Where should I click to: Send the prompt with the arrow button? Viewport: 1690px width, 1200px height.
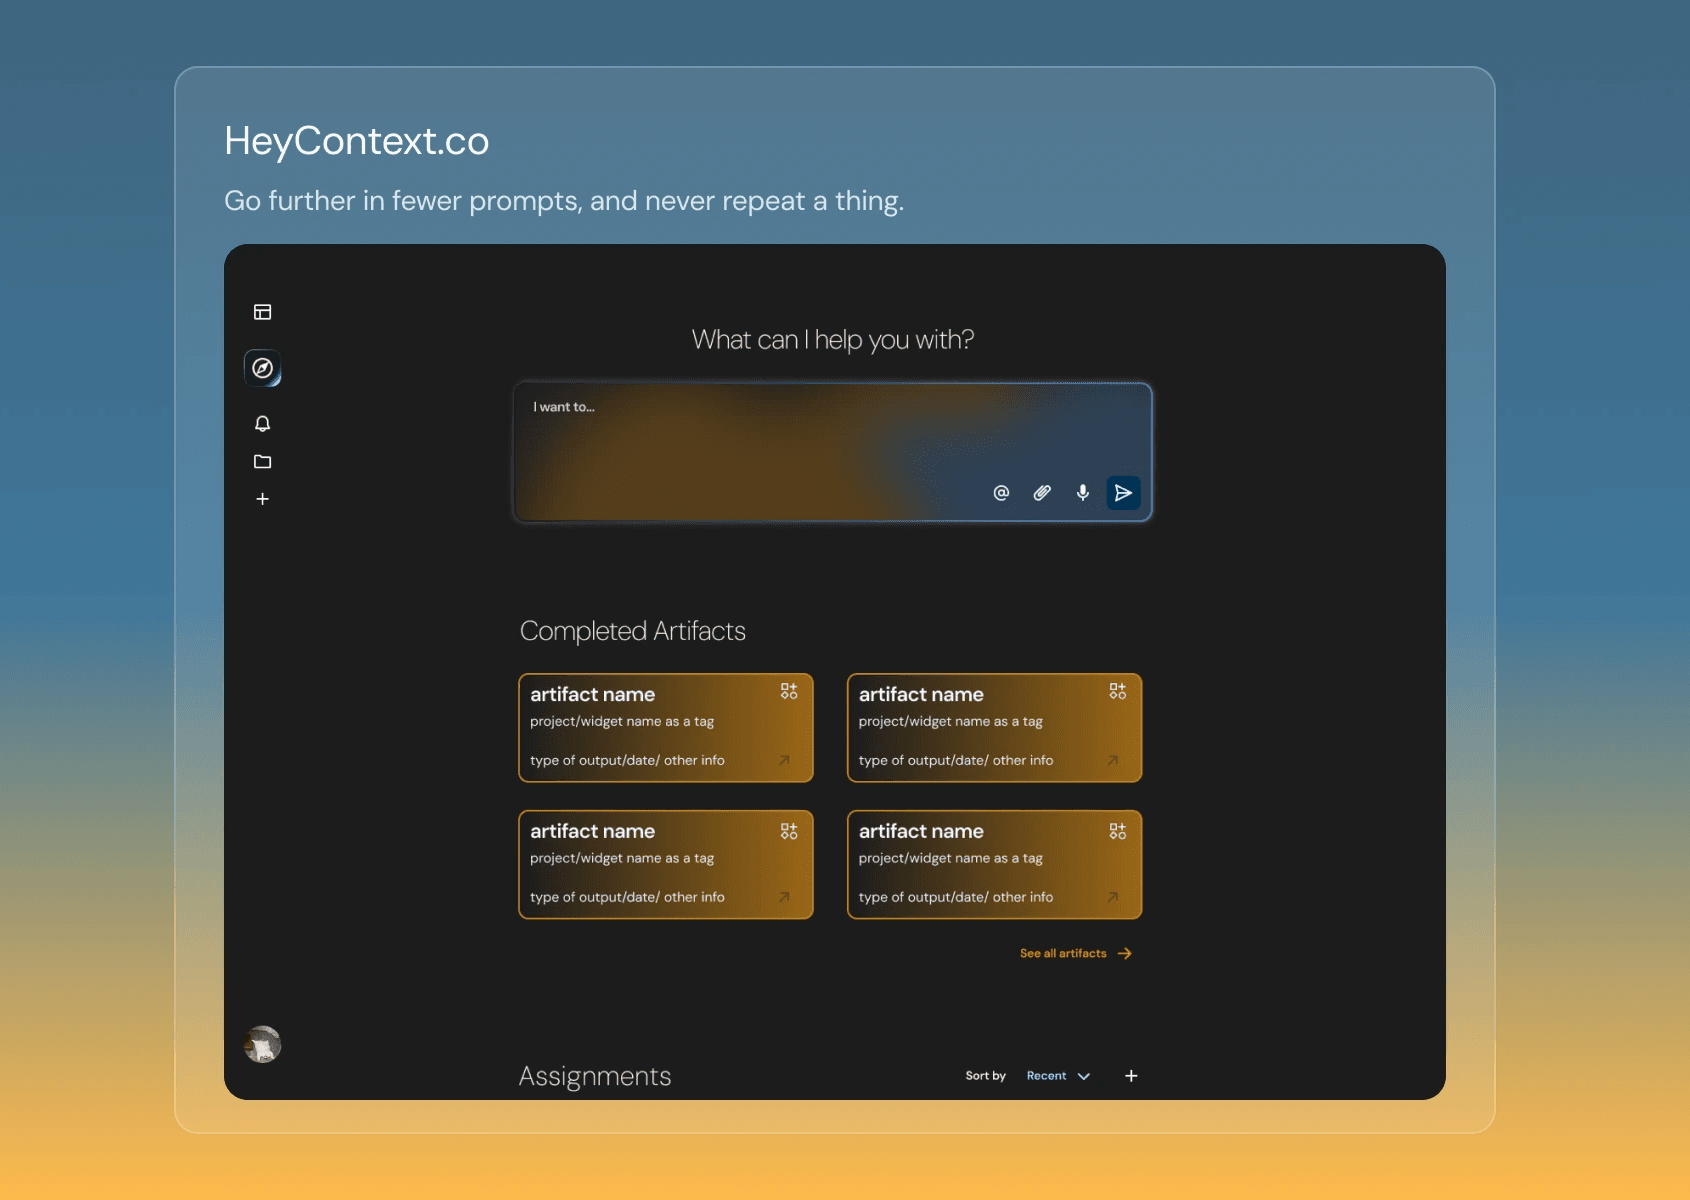pyautogui.click(x=1123, y=493)
